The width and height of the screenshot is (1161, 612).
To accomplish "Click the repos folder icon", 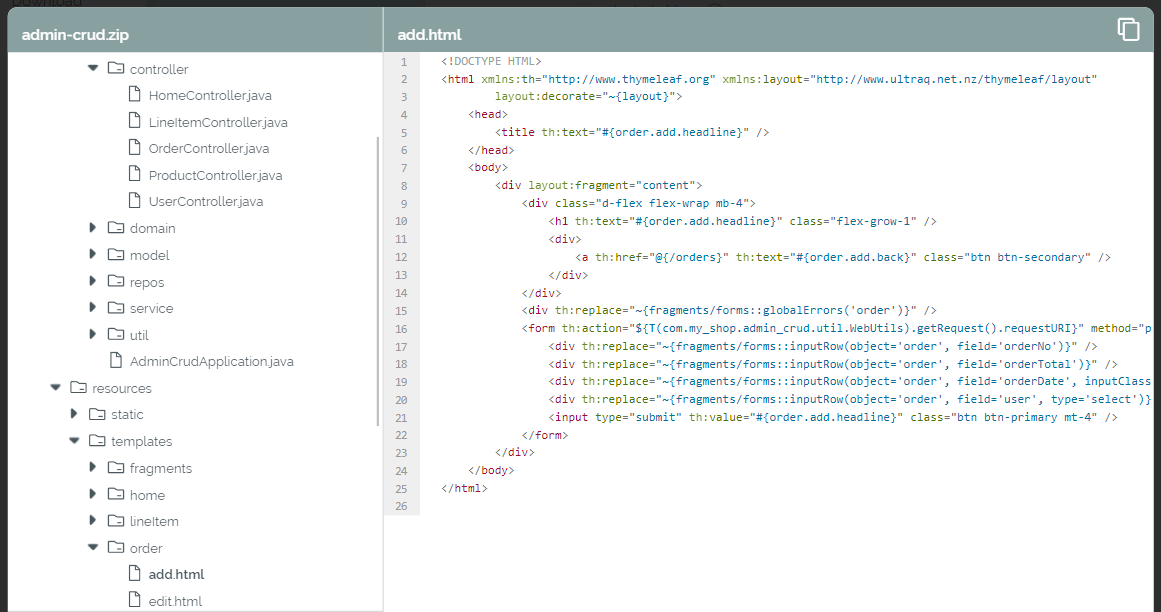I will (116, 280).
